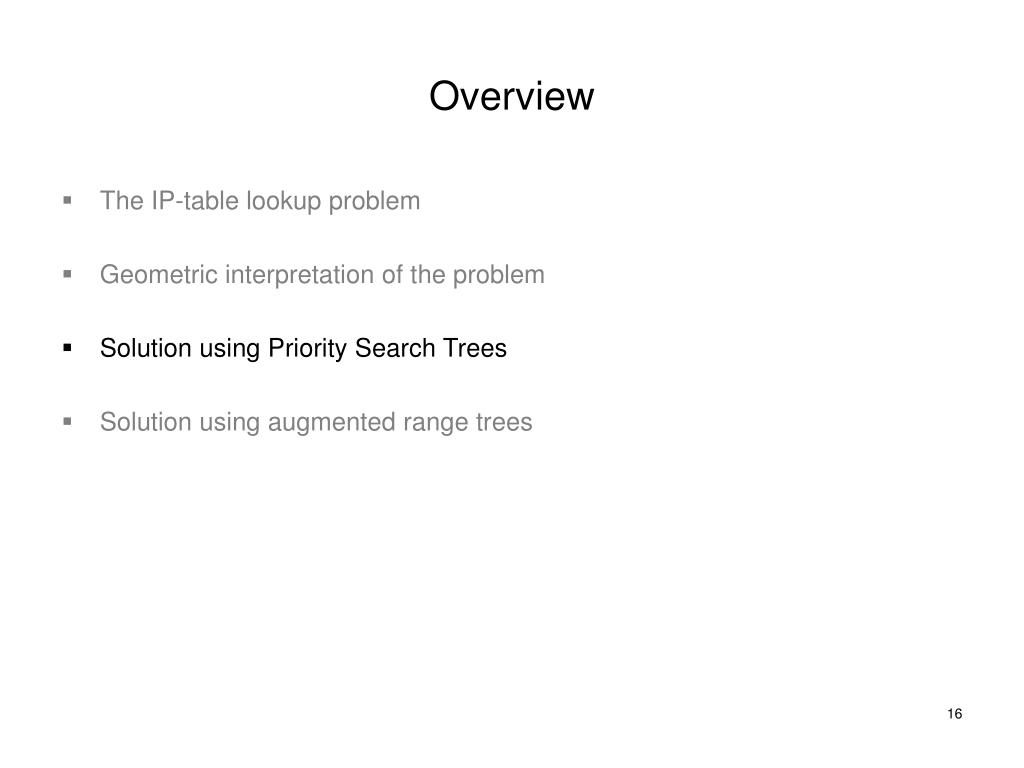The image size is (1024, 768).
Task: Click the word 'lookup' in the first bullet
Action: [284, 201]
